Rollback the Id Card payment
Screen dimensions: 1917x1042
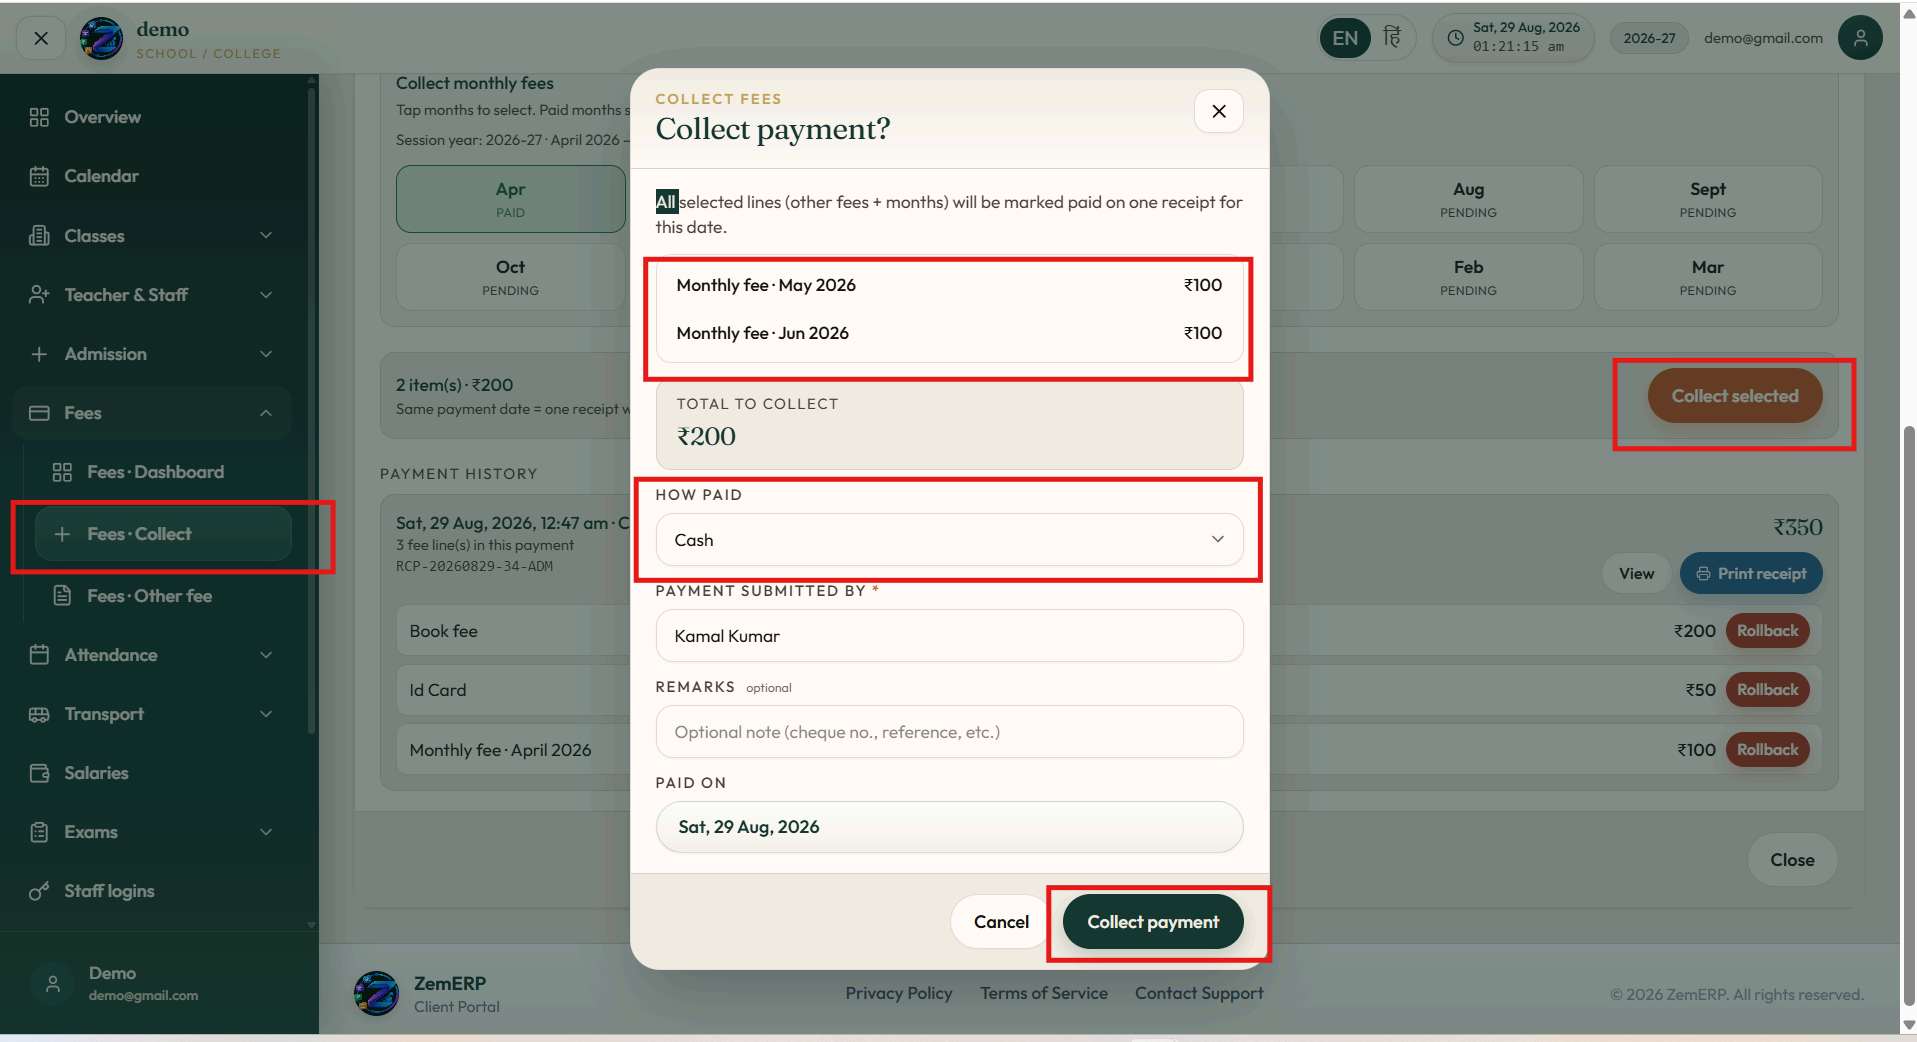click(1767, 690)
